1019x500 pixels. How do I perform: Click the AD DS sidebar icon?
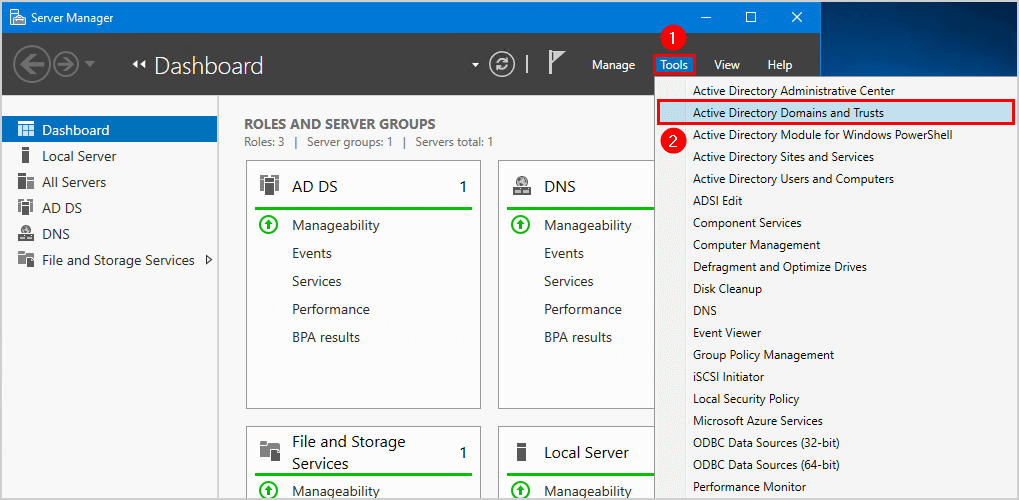(25, 208)
